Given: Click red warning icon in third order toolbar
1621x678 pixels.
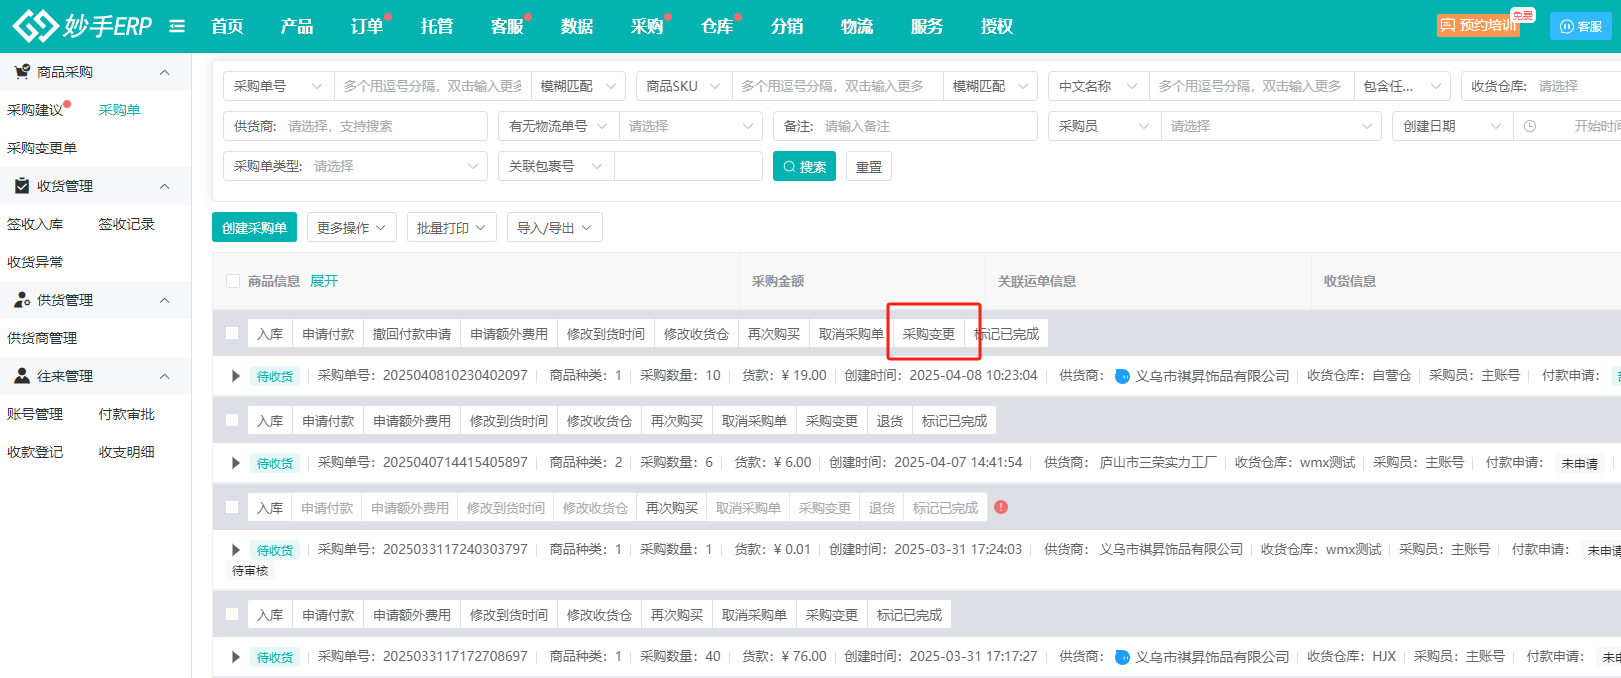Looking at the screenshot, I should tap(1001, 507).
